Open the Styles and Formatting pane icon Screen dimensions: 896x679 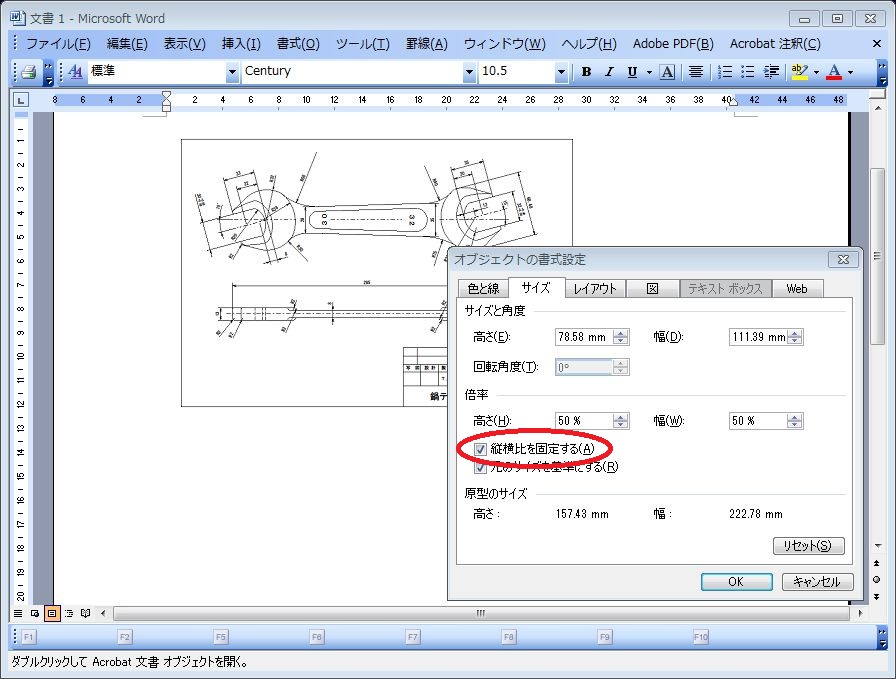point(75,72)
